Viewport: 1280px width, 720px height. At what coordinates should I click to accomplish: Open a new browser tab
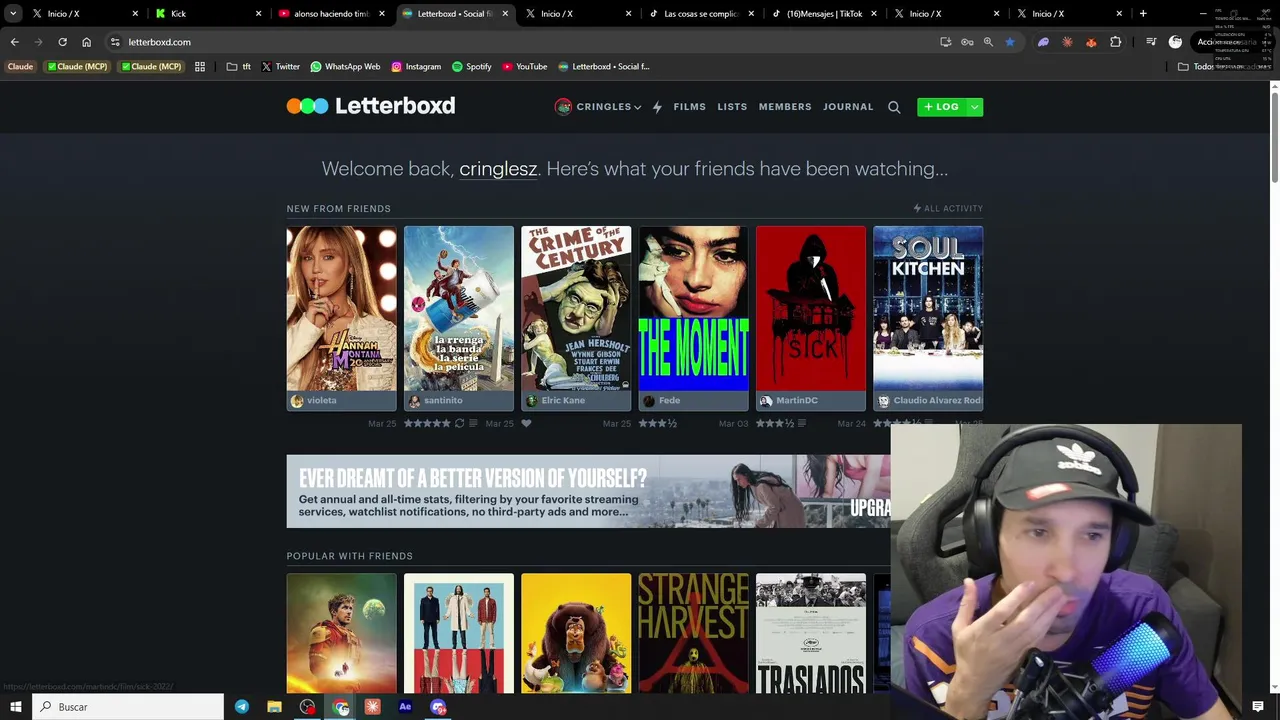click(1143, 14)
